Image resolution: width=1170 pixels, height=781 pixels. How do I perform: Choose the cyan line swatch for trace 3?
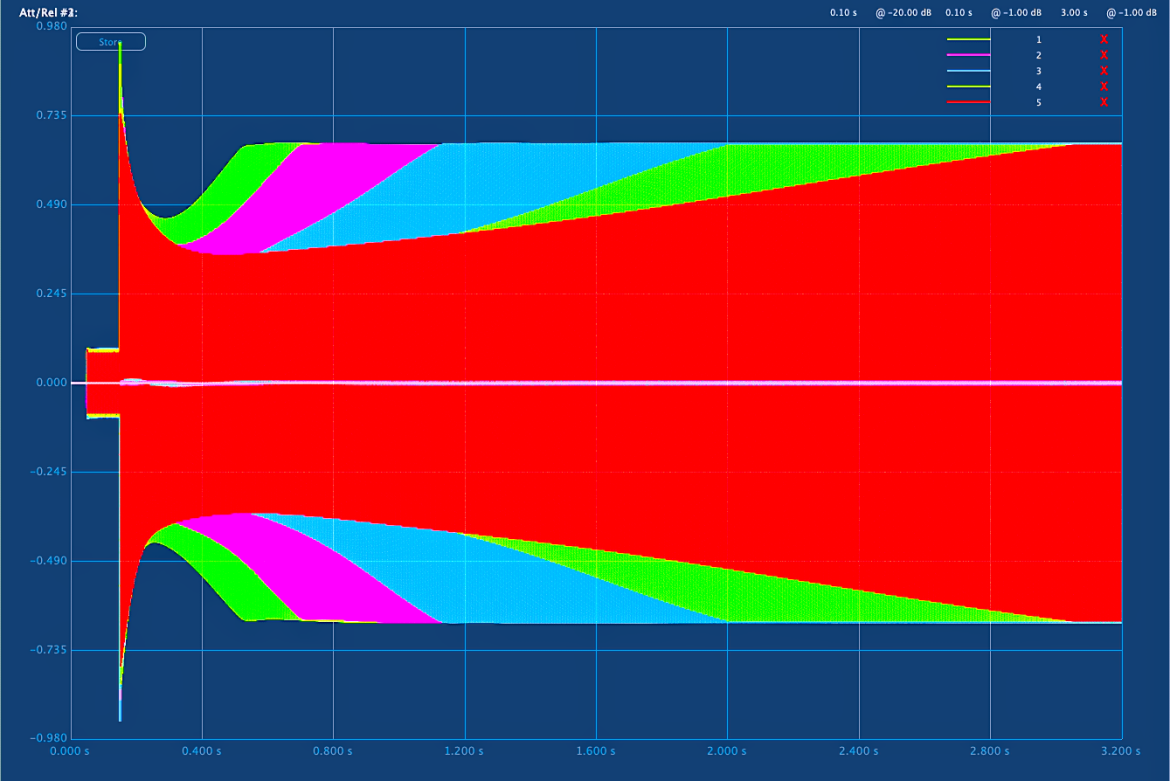(x=969, y=71)
